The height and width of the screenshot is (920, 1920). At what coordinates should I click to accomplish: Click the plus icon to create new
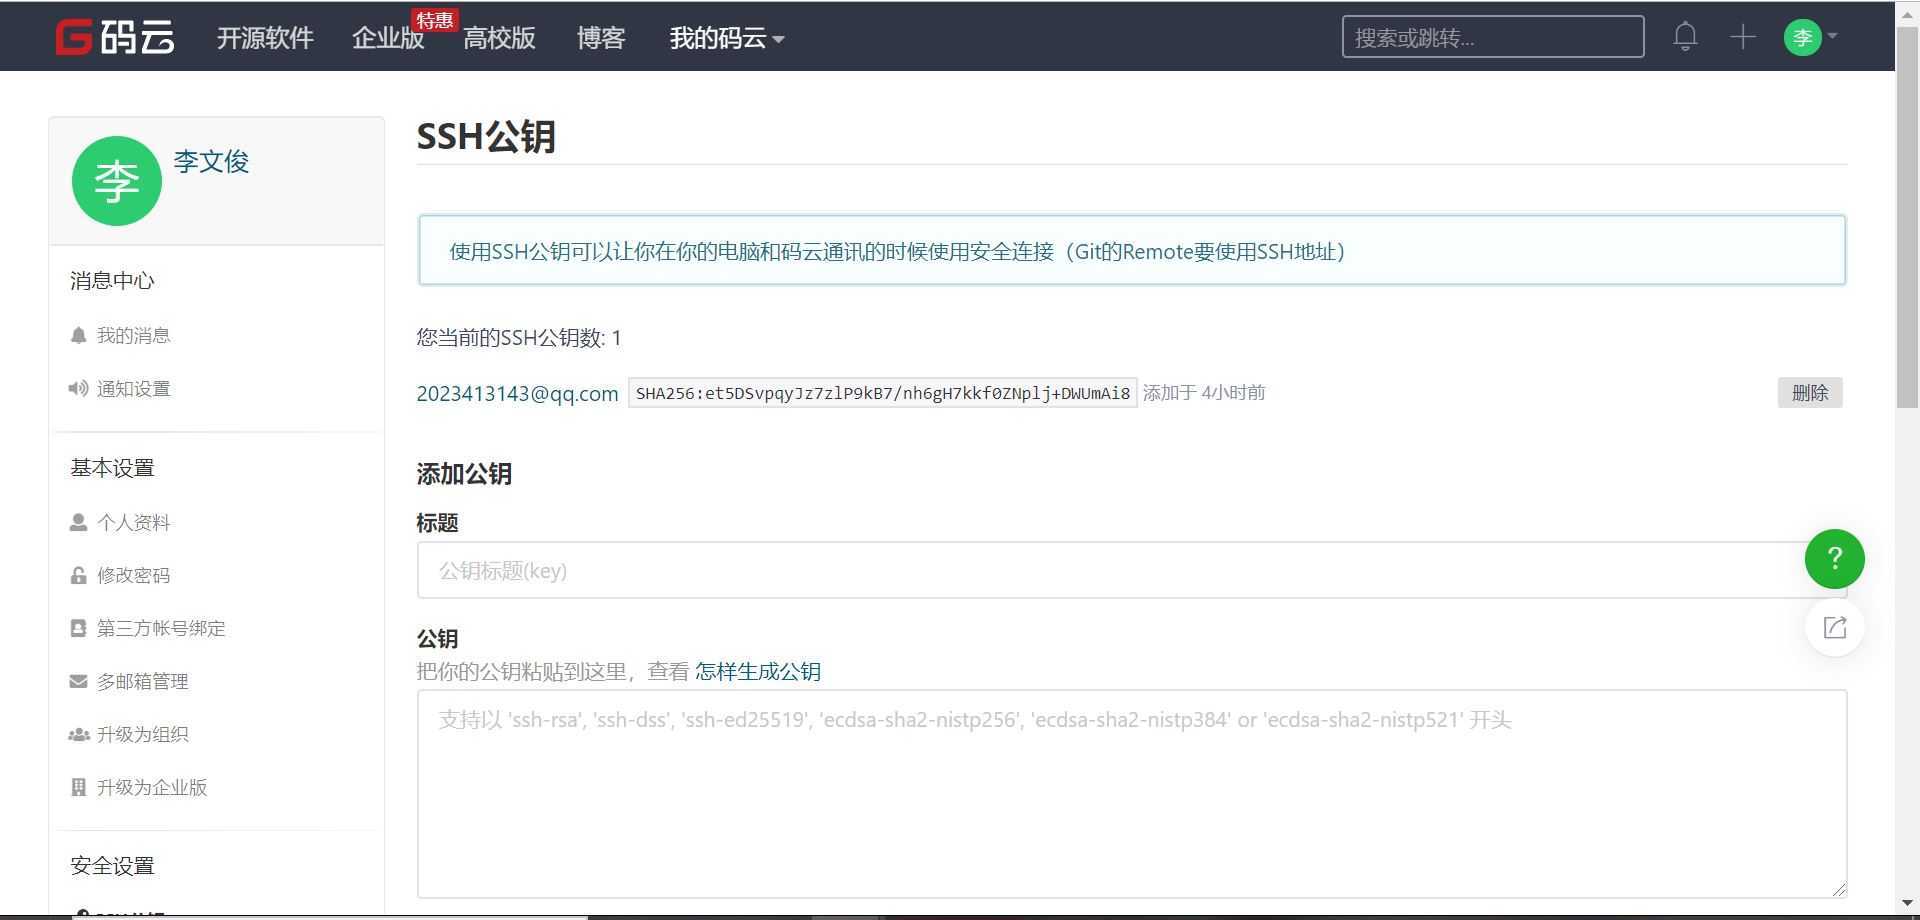(x=1743, y=37)
